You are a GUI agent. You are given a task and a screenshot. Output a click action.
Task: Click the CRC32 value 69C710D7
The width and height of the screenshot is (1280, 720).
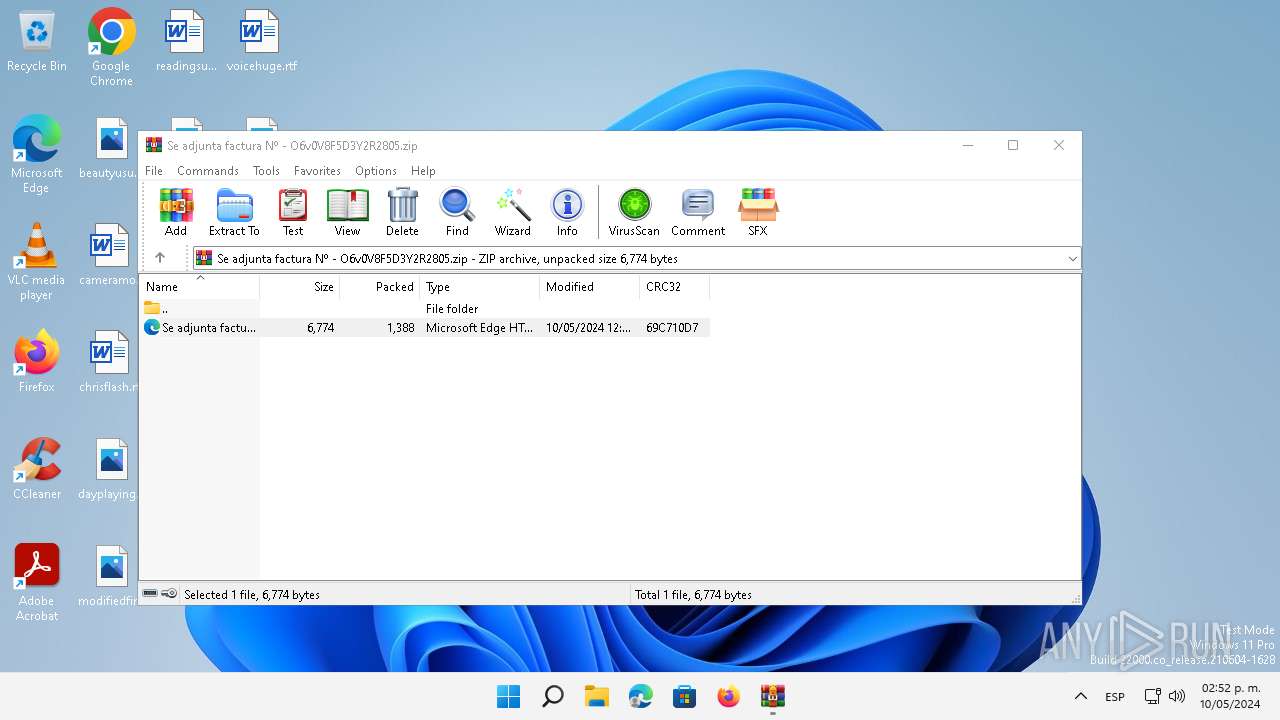coord(672,328)
